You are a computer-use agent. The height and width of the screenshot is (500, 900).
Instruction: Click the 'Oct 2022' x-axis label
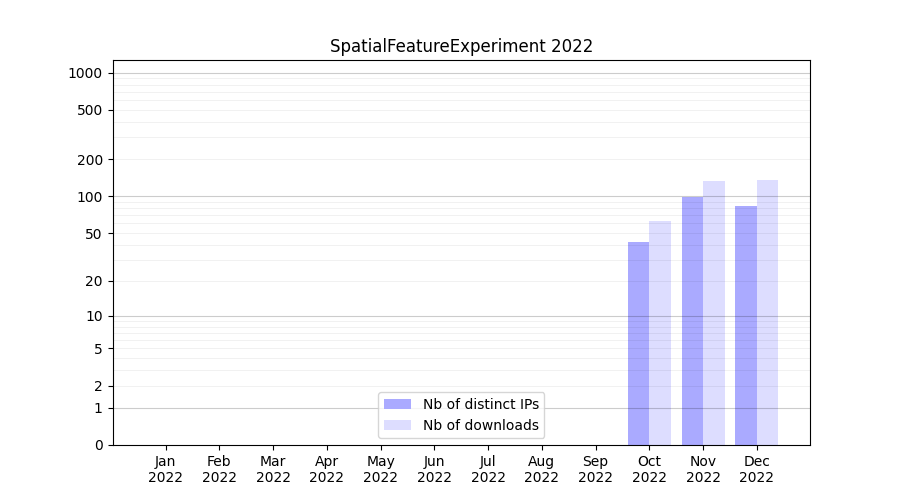(x=649, y=469)
